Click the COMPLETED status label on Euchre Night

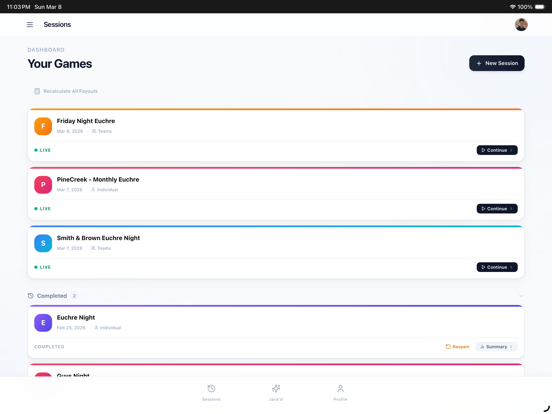(x=49, y=347)
